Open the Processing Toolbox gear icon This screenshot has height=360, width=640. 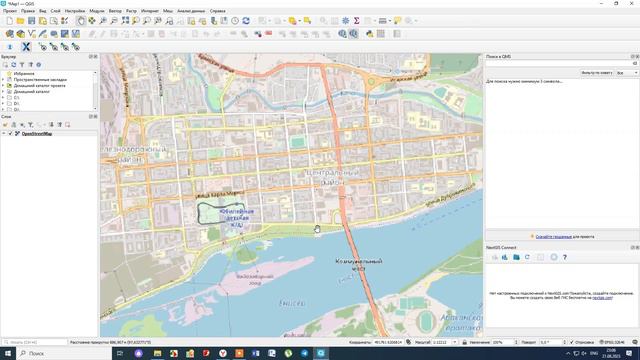pos(345,21)
